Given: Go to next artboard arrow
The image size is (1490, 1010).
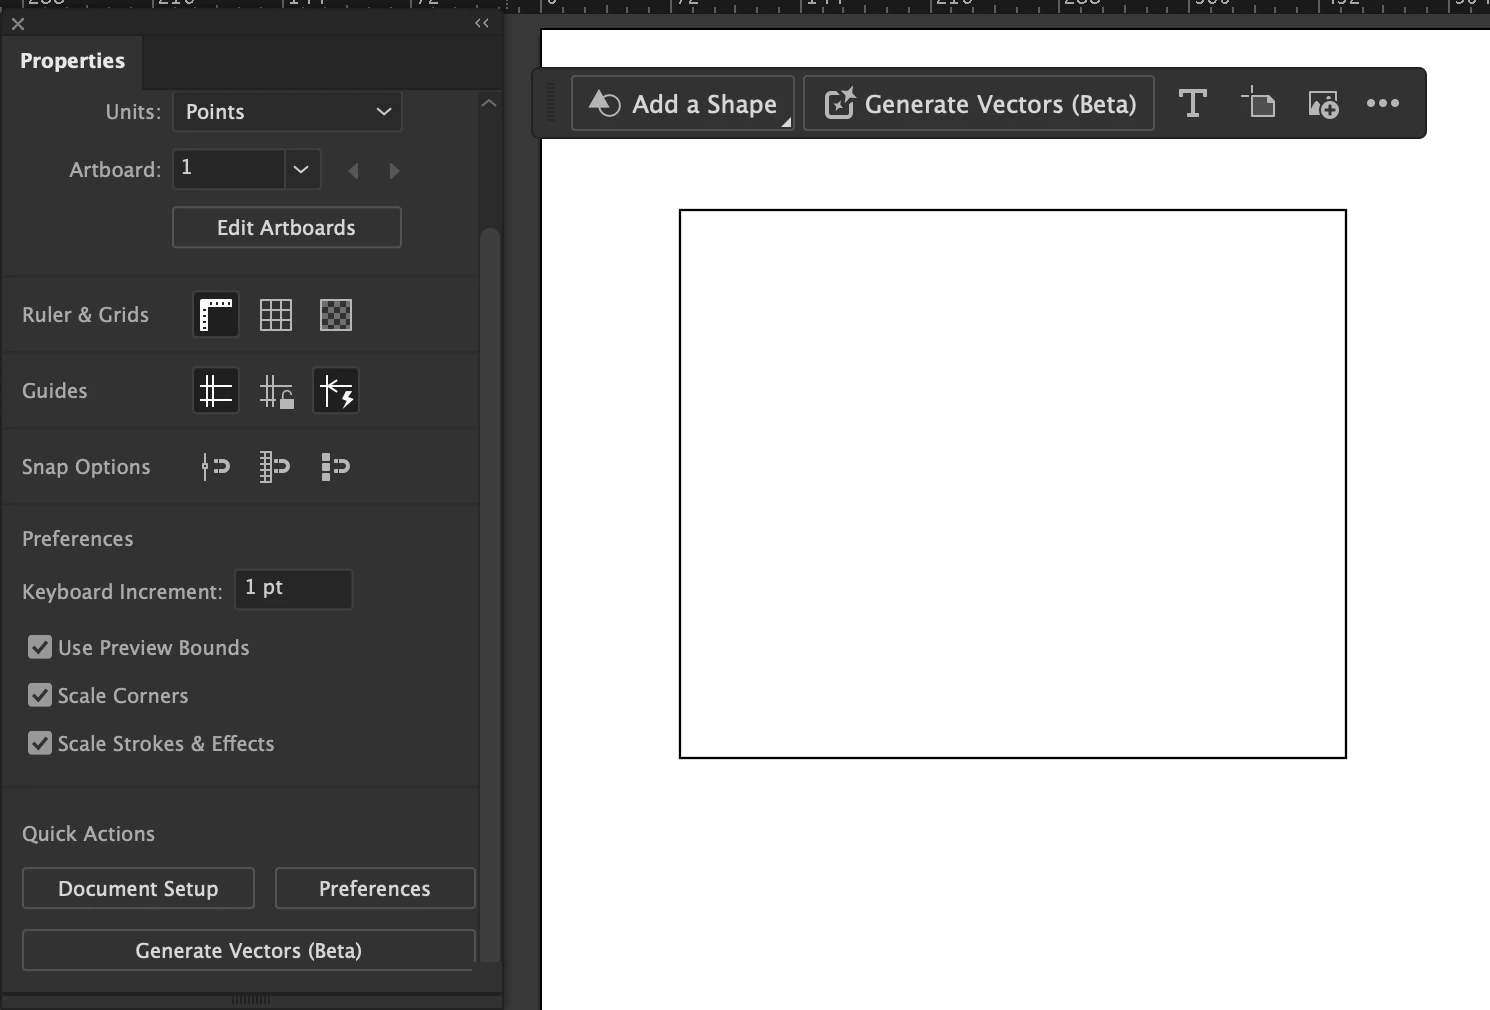Looking at the screenshot, I should [x=394, y=171].
